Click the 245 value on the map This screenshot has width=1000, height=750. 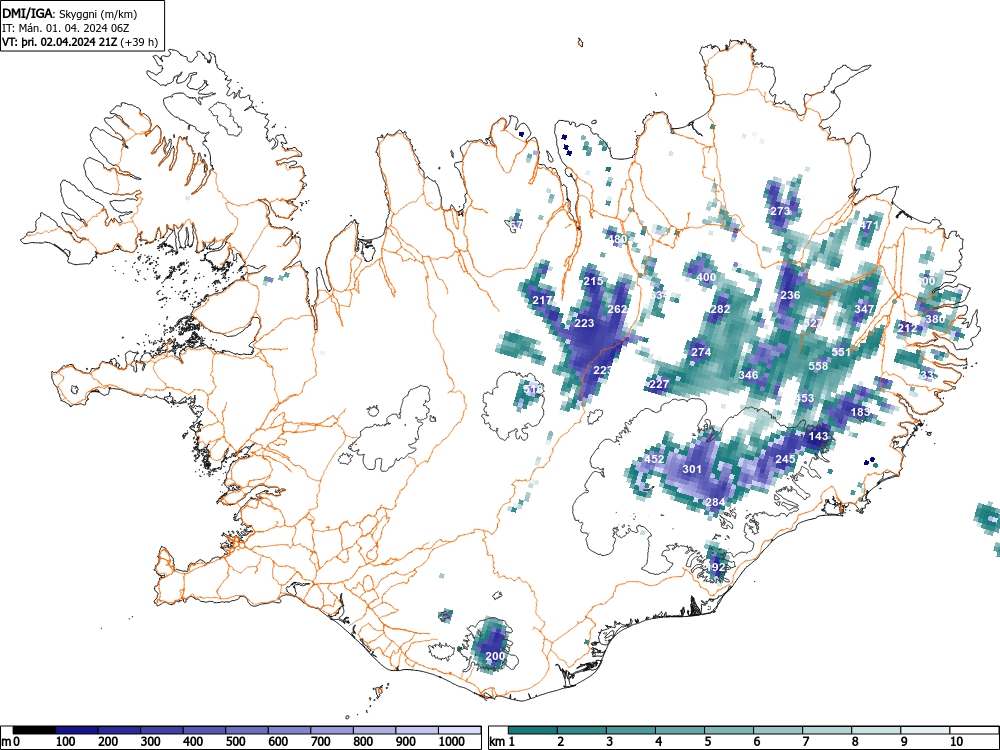[x=786, y=459]
